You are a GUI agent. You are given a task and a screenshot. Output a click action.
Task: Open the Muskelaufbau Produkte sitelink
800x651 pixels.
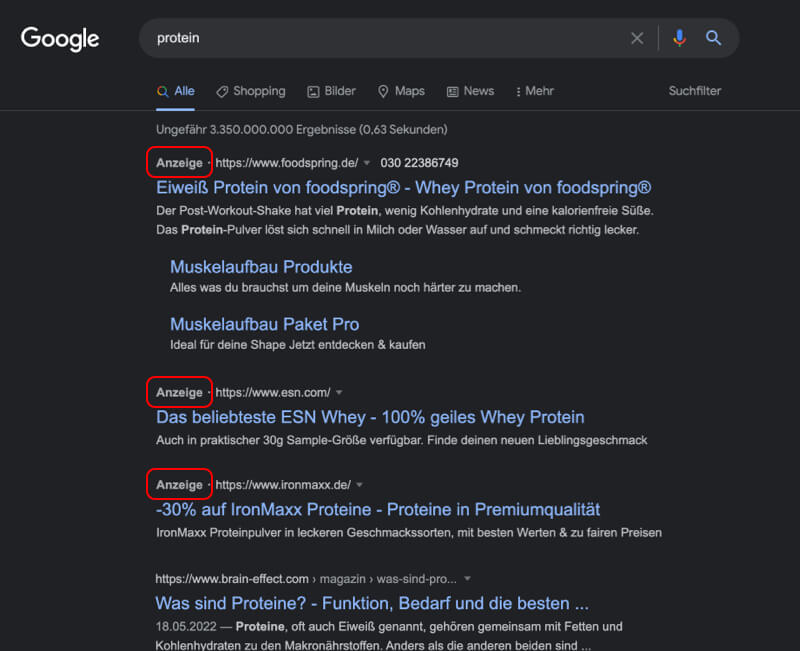point(261,267)
